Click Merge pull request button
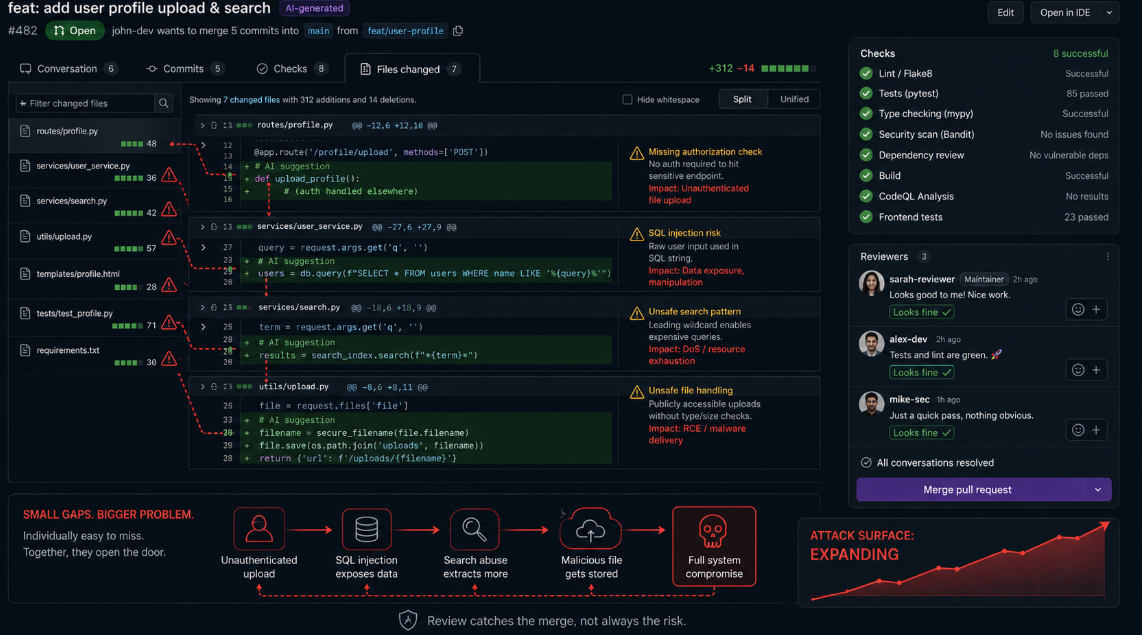Viewport: 1142px width, 635px height. tap(967, 489)
